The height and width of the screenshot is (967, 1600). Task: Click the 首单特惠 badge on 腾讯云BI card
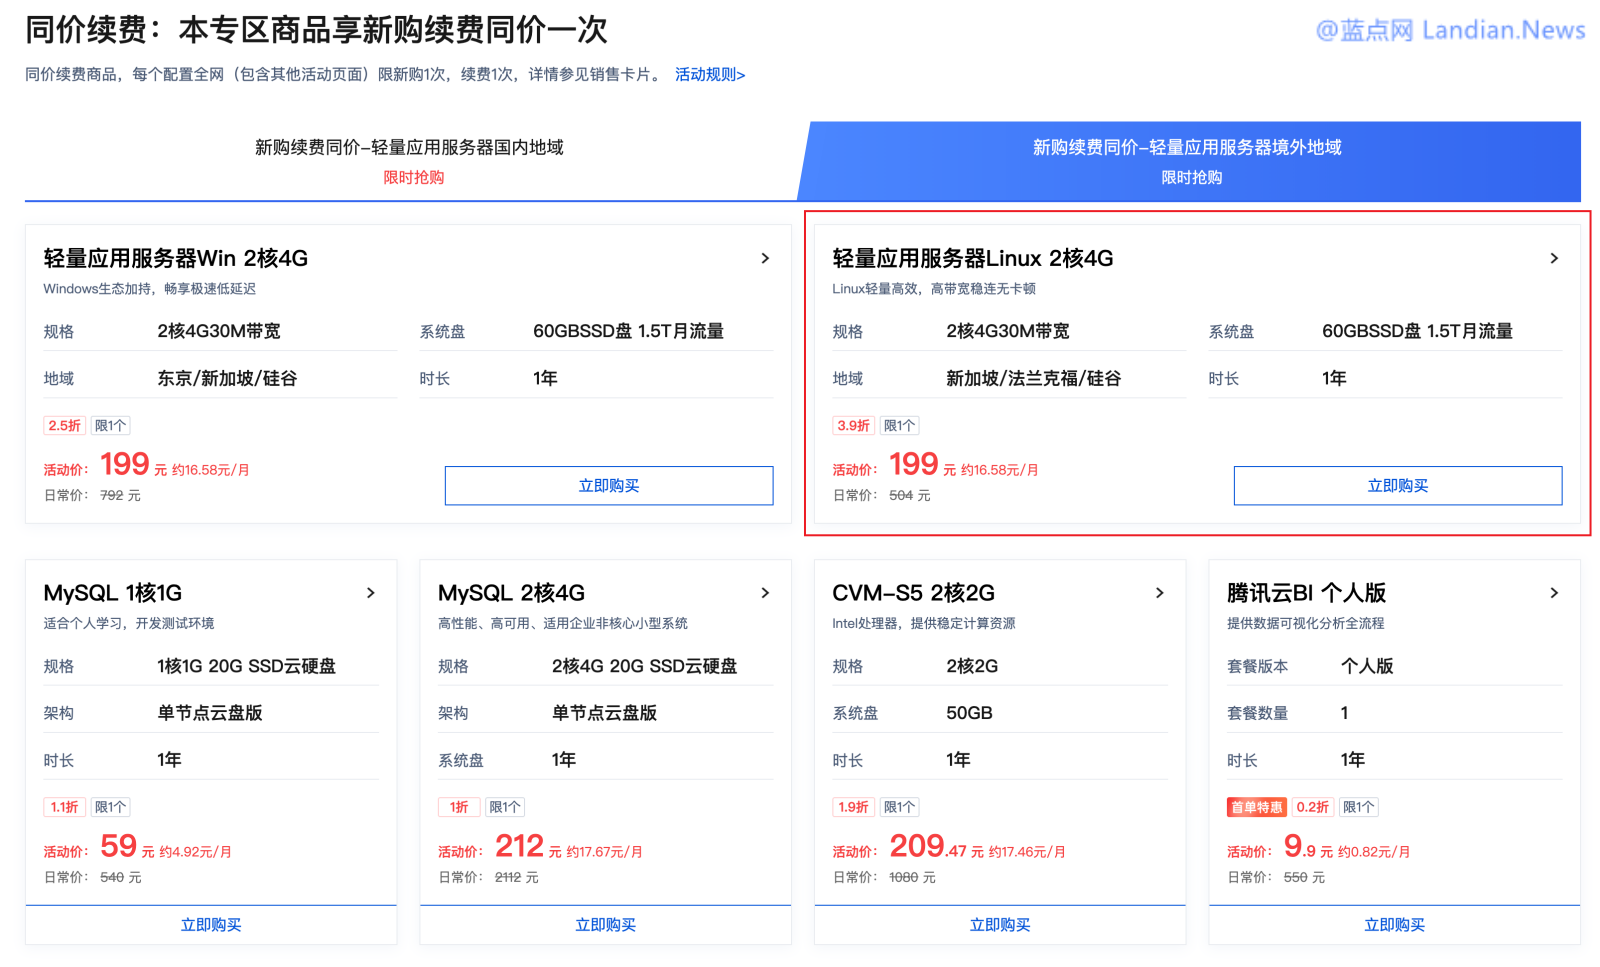pyautogui.click(x=1256, y=806)
